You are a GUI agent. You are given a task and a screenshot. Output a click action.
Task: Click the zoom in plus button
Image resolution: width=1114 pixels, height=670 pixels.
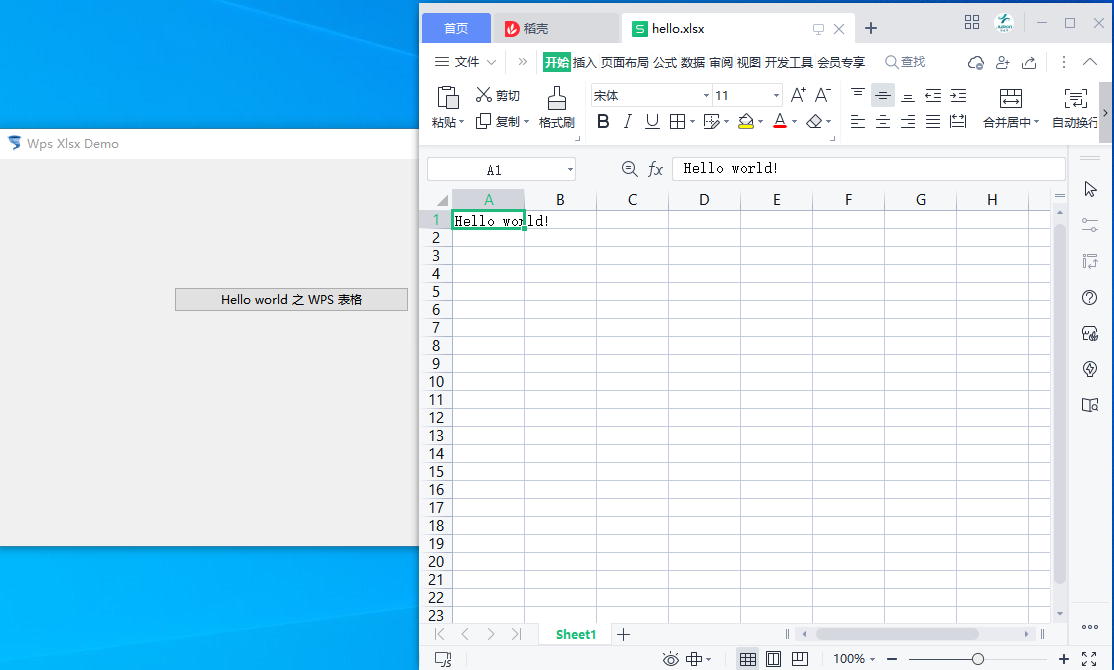1064,659
